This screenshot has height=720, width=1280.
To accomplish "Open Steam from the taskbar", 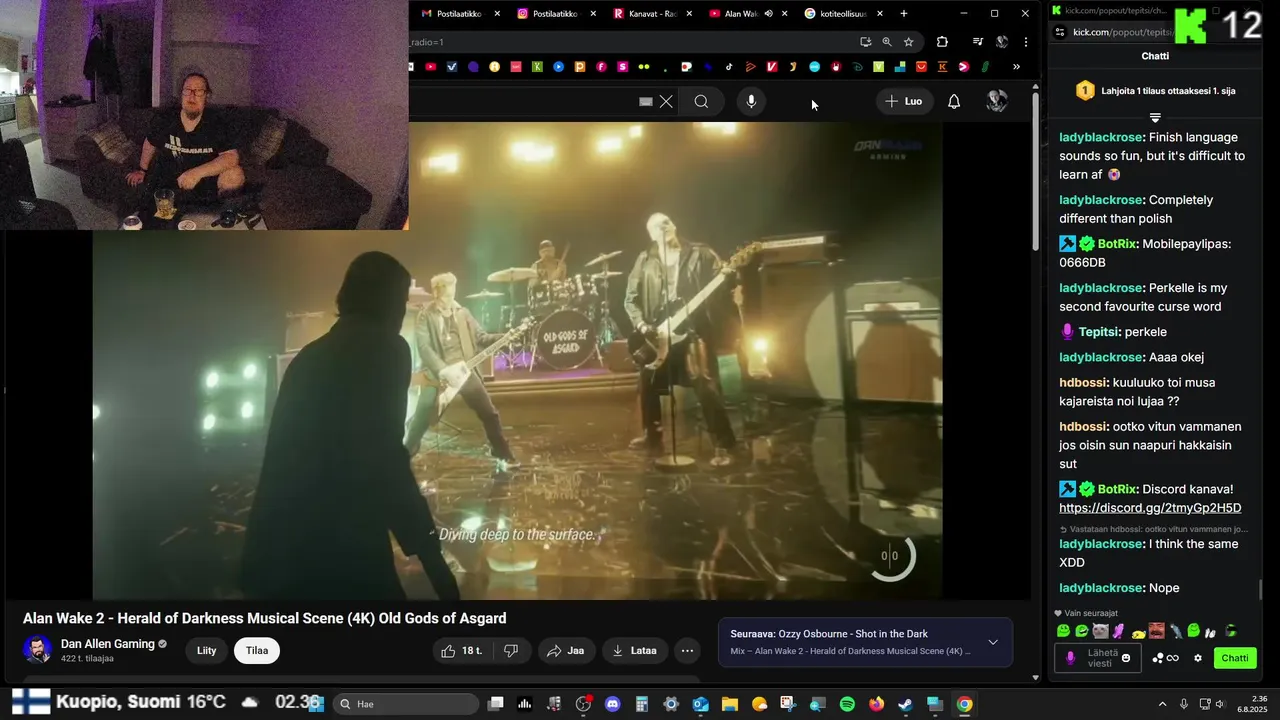I will pyautogui.click(x=905, y=704).
